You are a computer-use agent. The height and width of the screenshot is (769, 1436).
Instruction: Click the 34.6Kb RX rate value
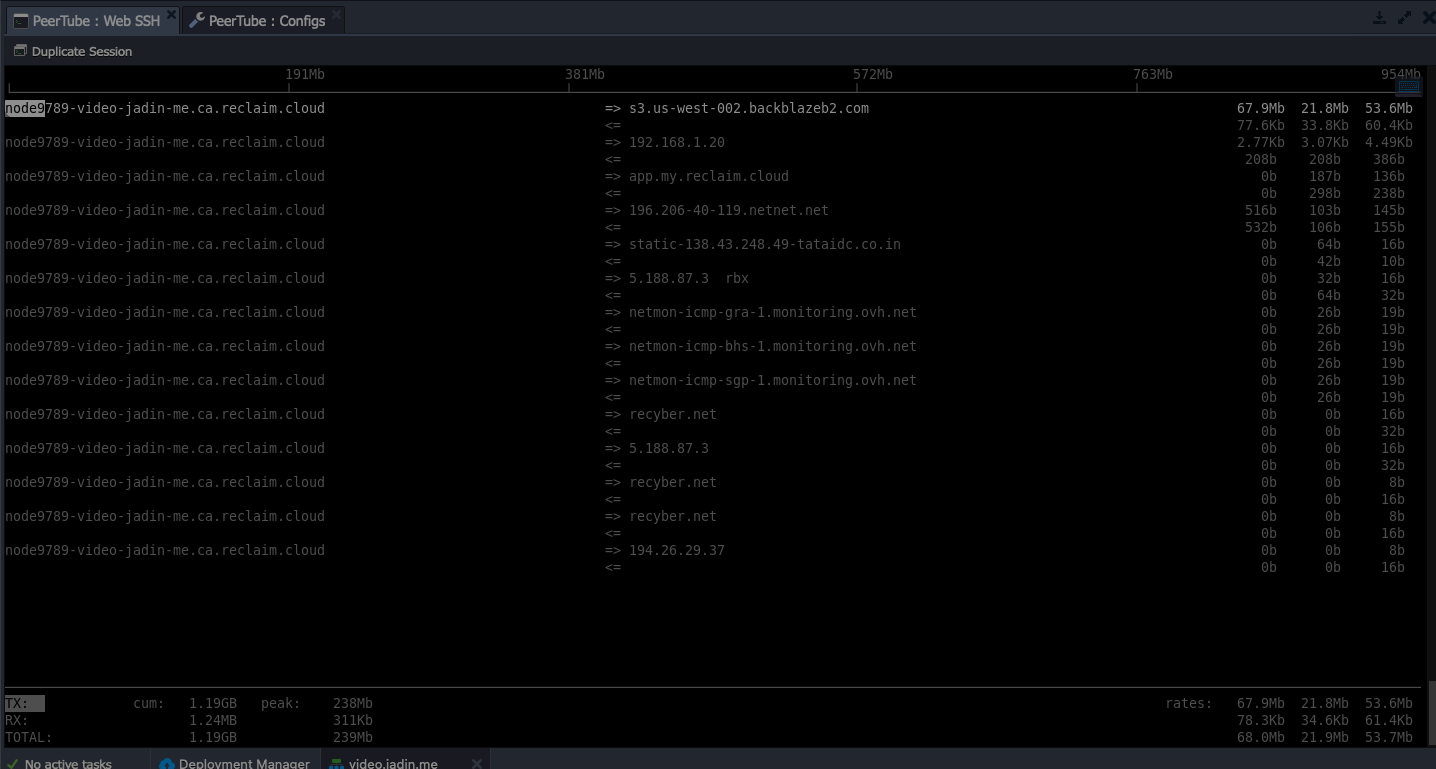pos(1325,720)
